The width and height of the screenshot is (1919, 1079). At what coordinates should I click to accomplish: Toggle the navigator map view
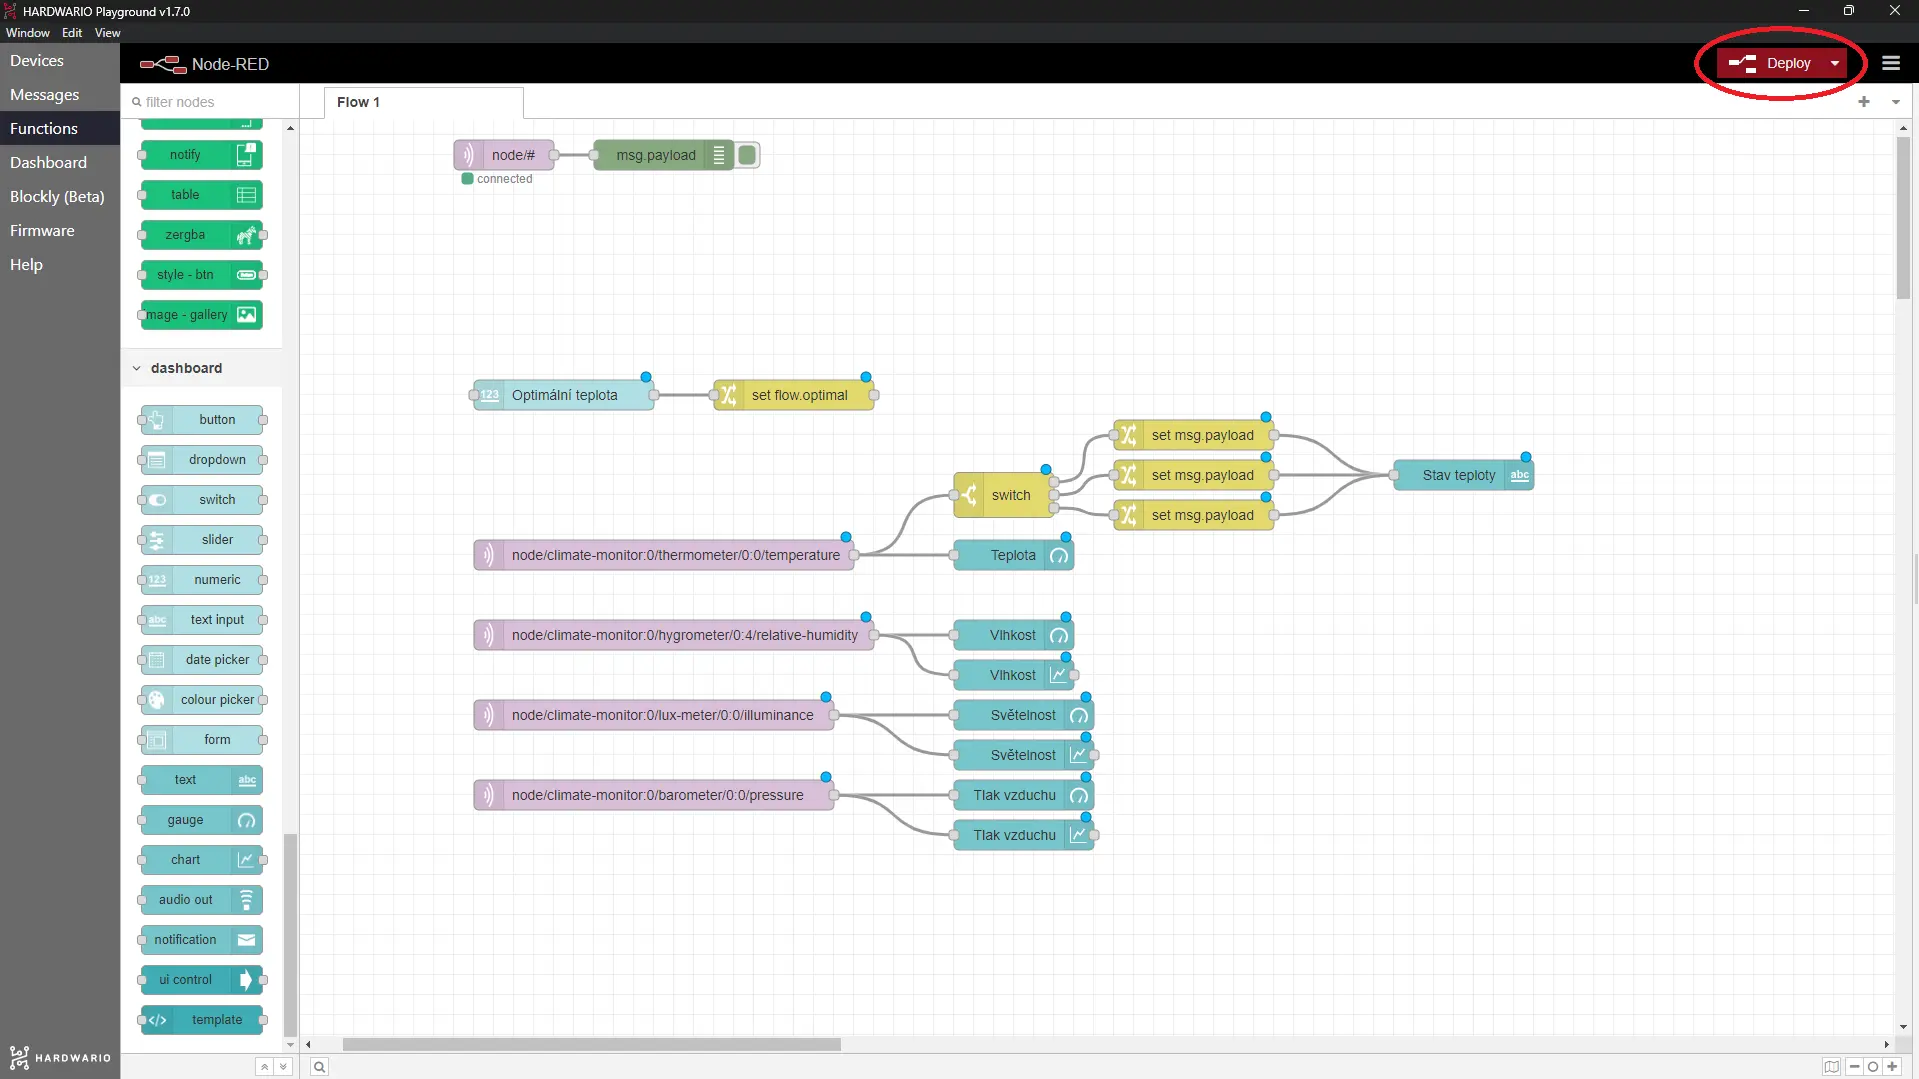pyautogui.click(x=1831, y=1067)
